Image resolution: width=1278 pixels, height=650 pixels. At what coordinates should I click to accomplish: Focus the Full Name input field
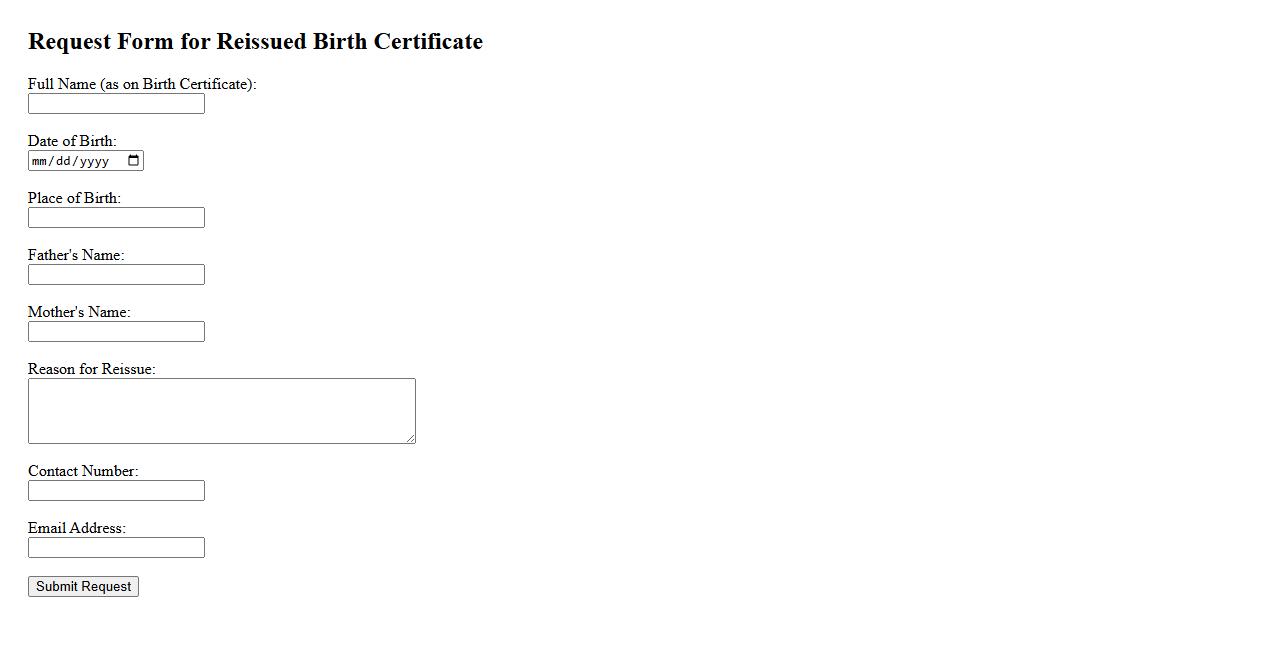coord(116,104)
